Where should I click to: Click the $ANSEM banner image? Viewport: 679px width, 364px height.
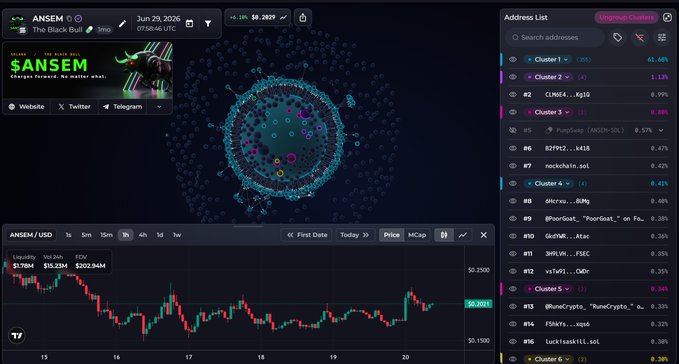click(88, 70)
